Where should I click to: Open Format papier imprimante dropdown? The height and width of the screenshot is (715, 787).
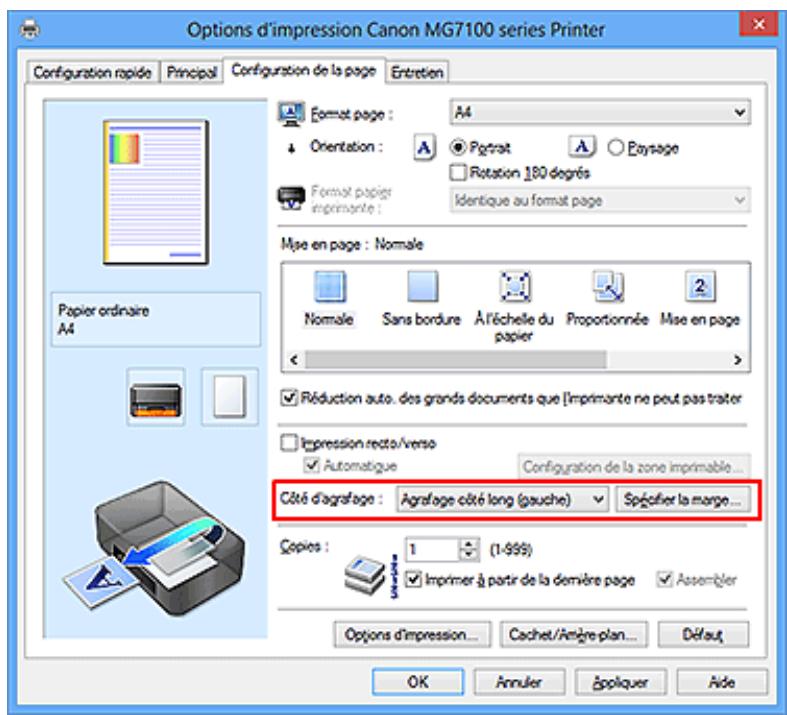[x=600, y=200]
